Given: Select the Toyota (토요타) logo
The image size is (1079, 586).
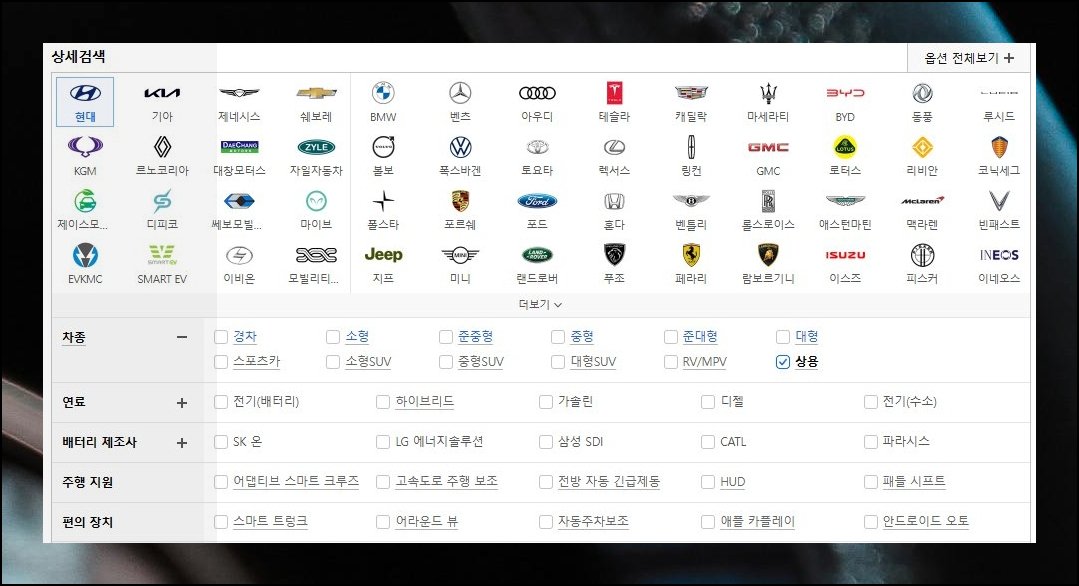Looking at the screenshot, I should (537, 146).
